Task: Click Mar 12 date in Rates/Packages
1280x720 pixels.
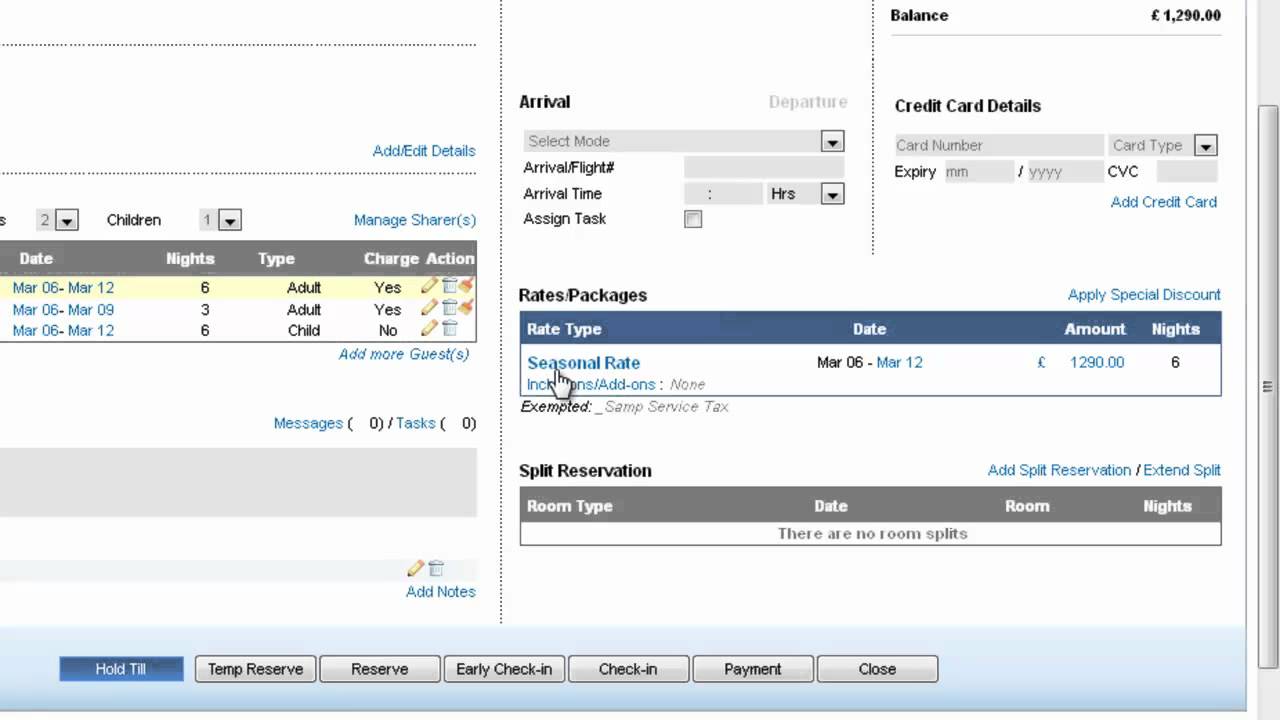Action: pos(900,362)
